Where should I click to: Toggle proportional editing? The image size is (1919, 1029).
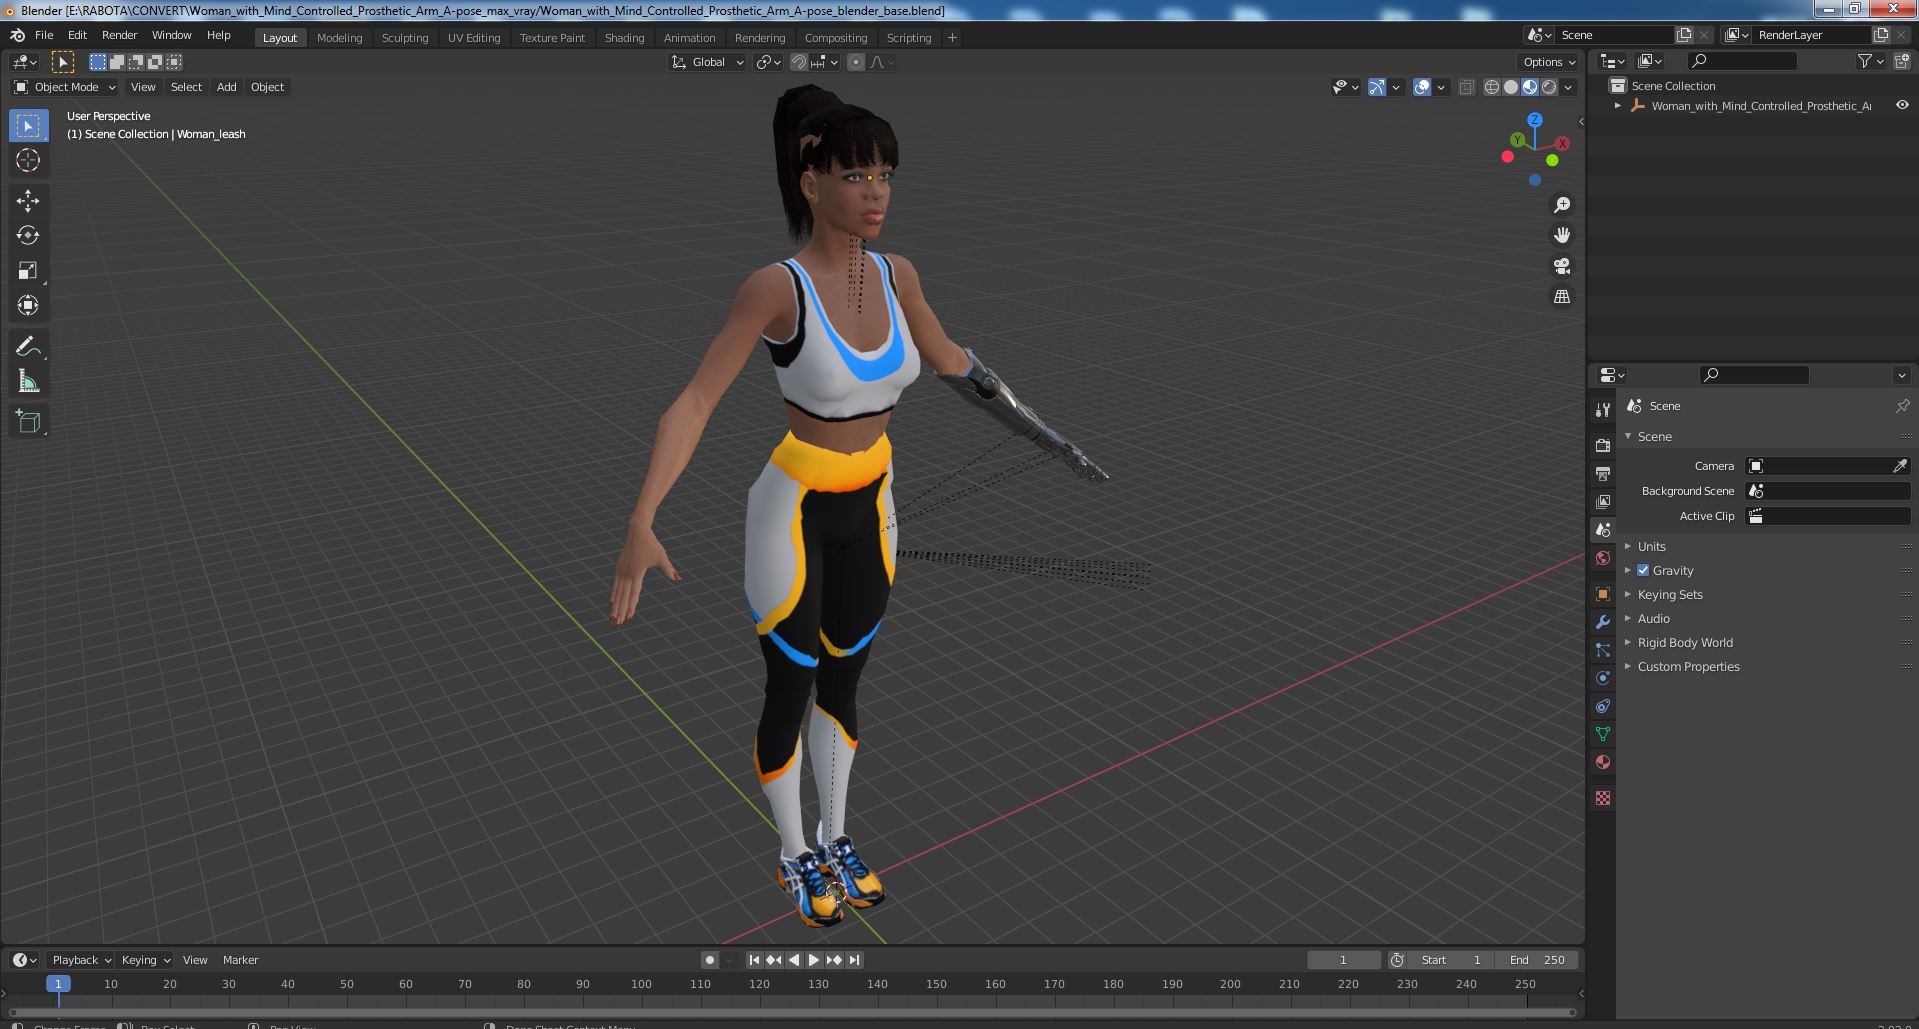click(856, 62)
